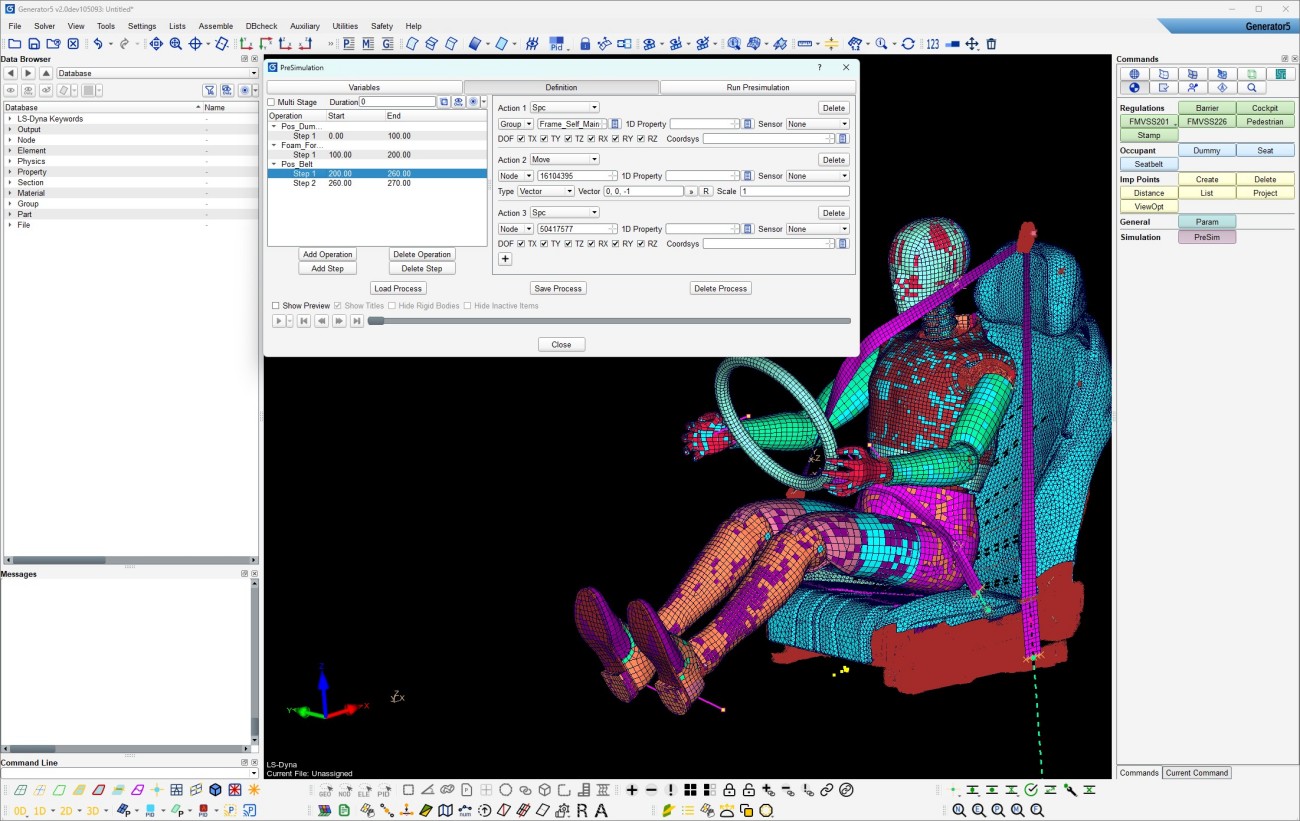1300x821 pixels.
Task: Click the Data Browser up arrow icon
Action: click(x=46, y=73)
